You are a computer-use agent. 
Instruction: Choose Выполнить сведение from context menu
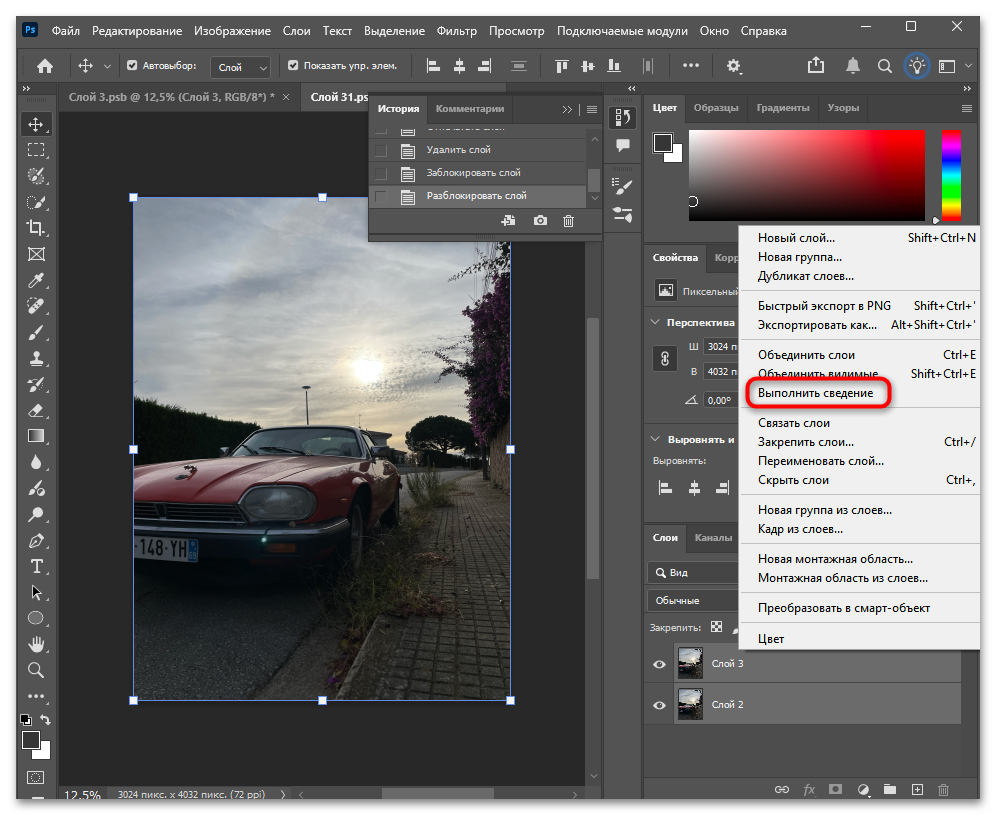click(815, 393)
